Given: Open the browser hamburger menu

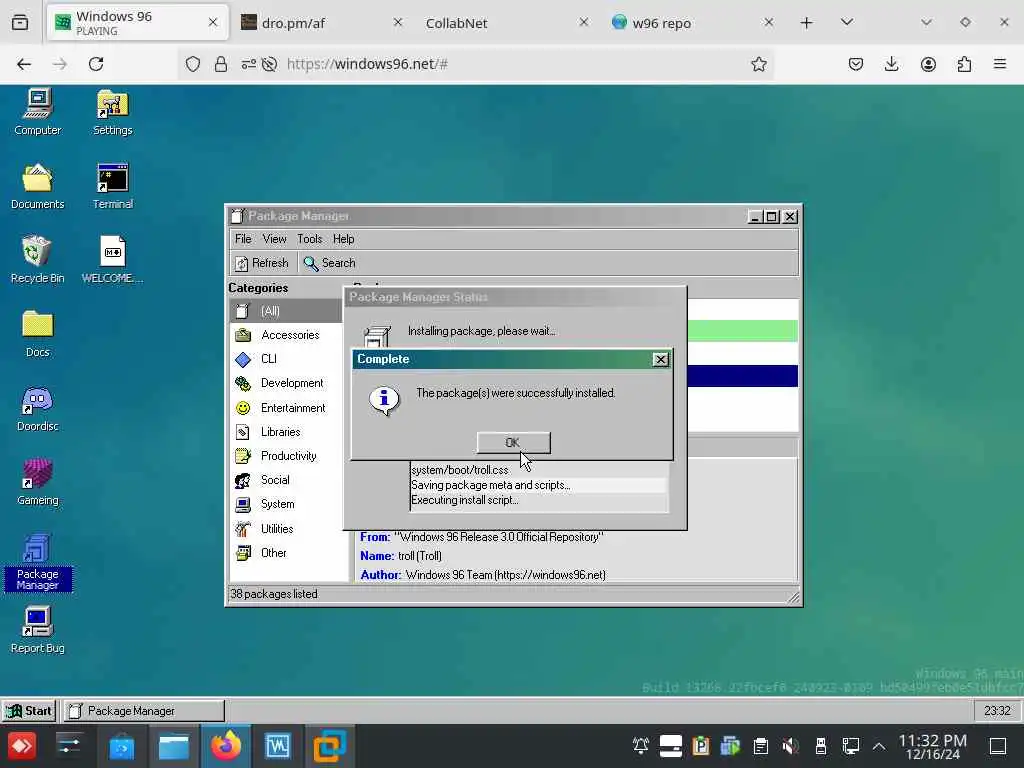Looking at the screenshot, I should 1000,64.
